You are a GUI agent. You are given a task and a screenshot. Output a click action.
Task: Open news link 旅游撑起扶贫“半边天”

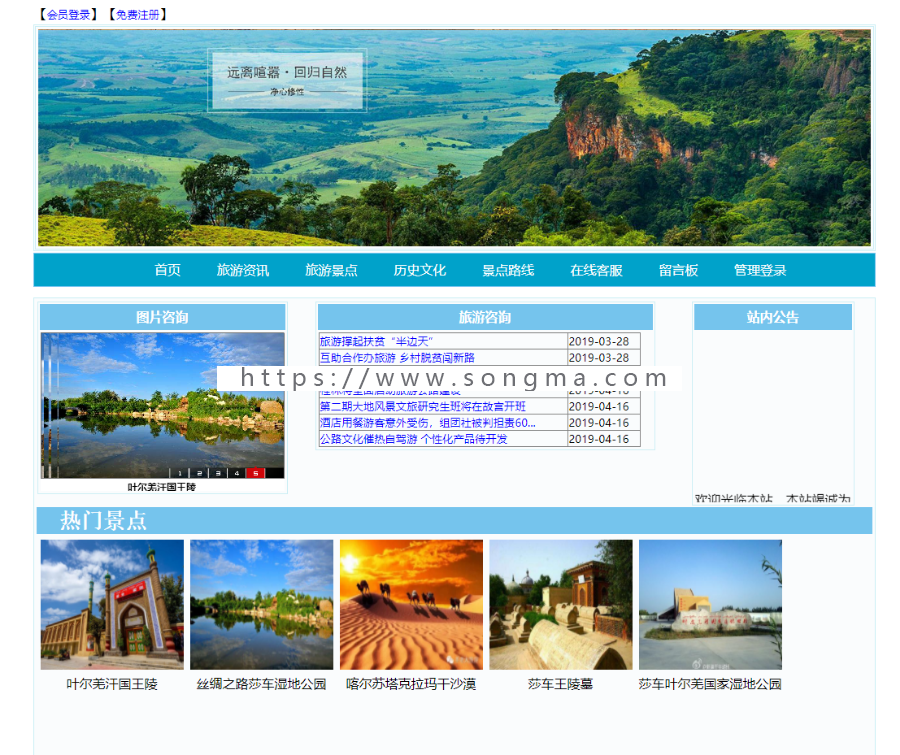point(376,341)
